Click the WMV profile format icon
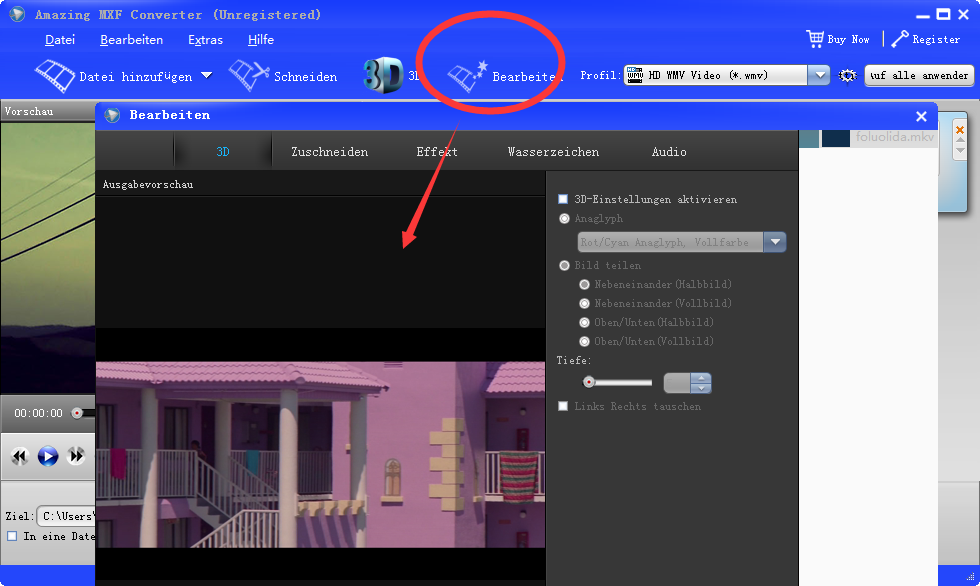Viewport: 980px width, 586px height. pos(635,75)
